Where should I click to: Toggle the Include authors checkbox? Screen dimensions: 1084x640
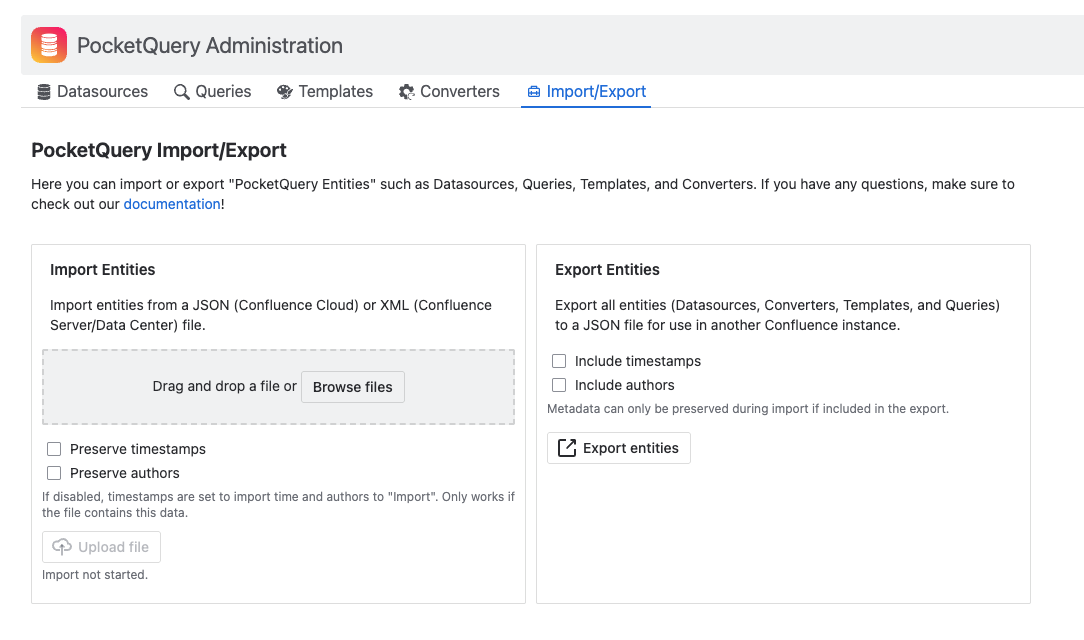[559, 385]
